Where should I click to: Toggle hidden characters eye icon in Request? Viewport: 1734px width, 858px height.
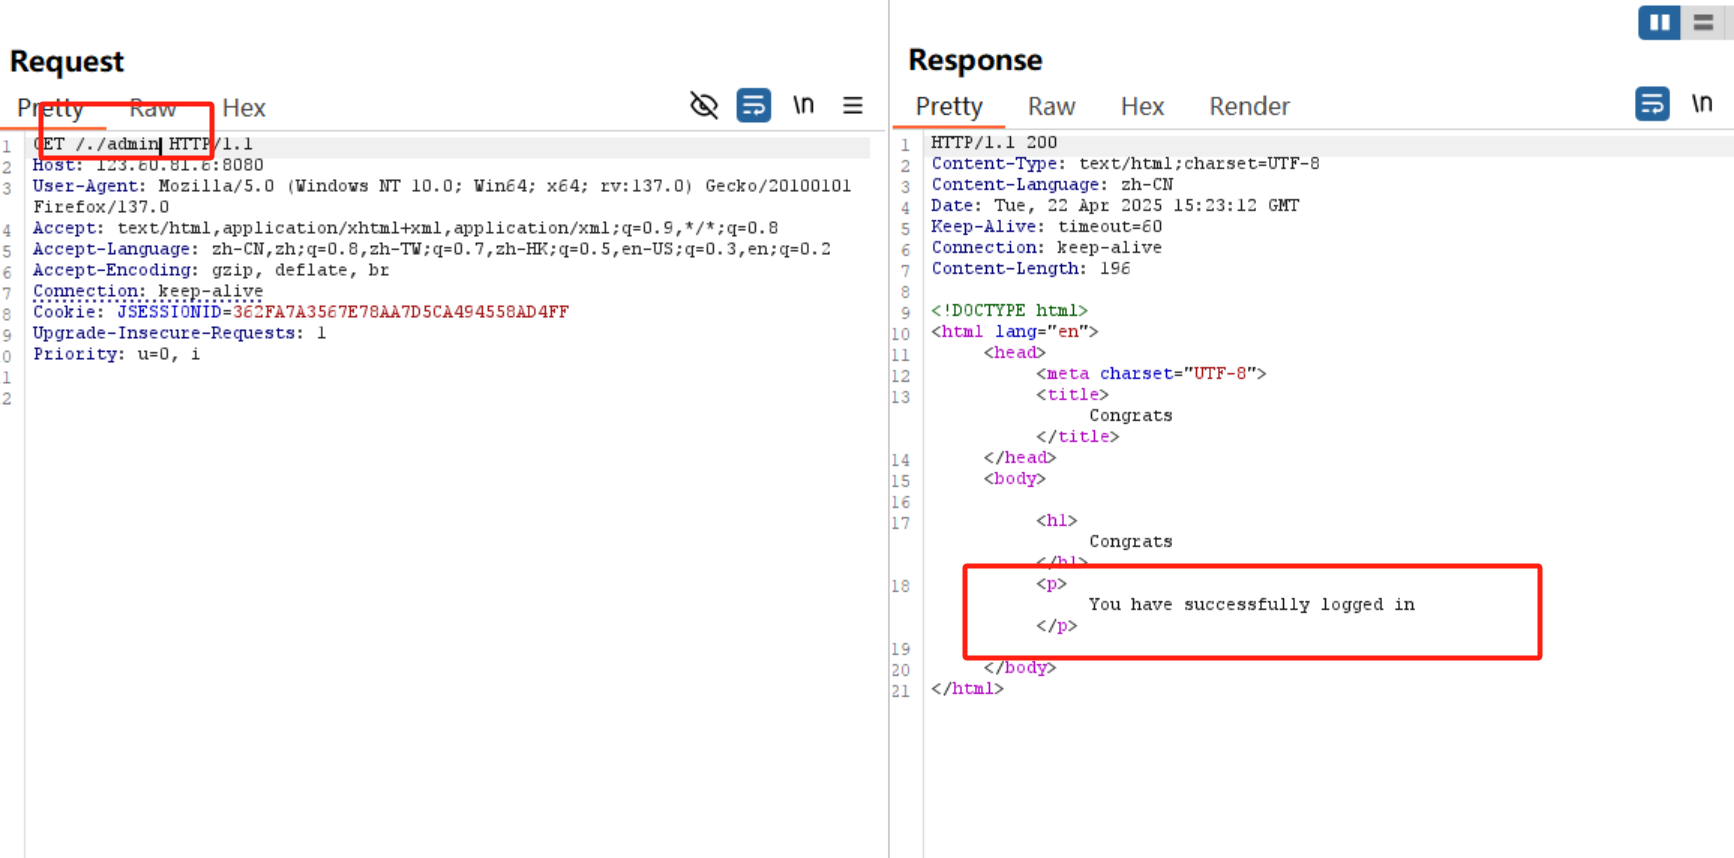coord(704,105)
